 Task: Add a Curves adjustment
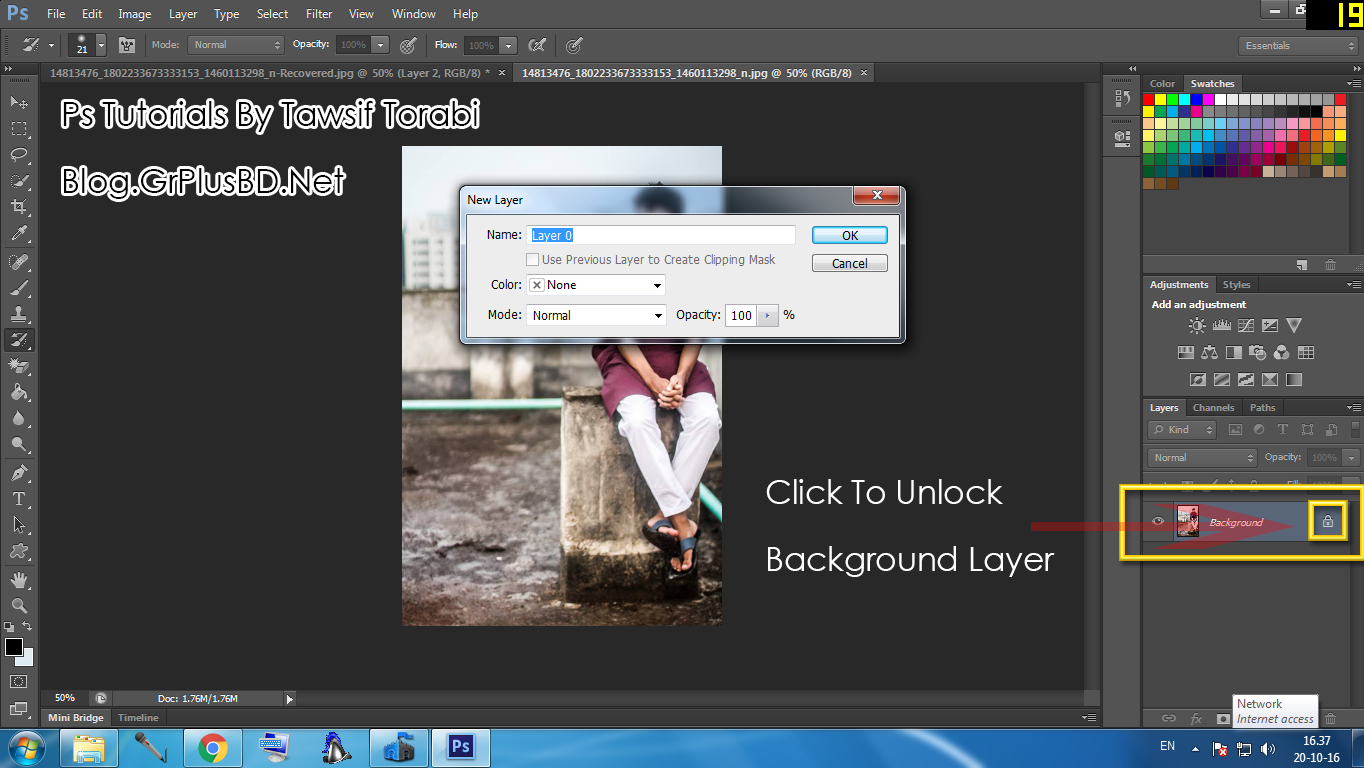tap(1246, 325)
